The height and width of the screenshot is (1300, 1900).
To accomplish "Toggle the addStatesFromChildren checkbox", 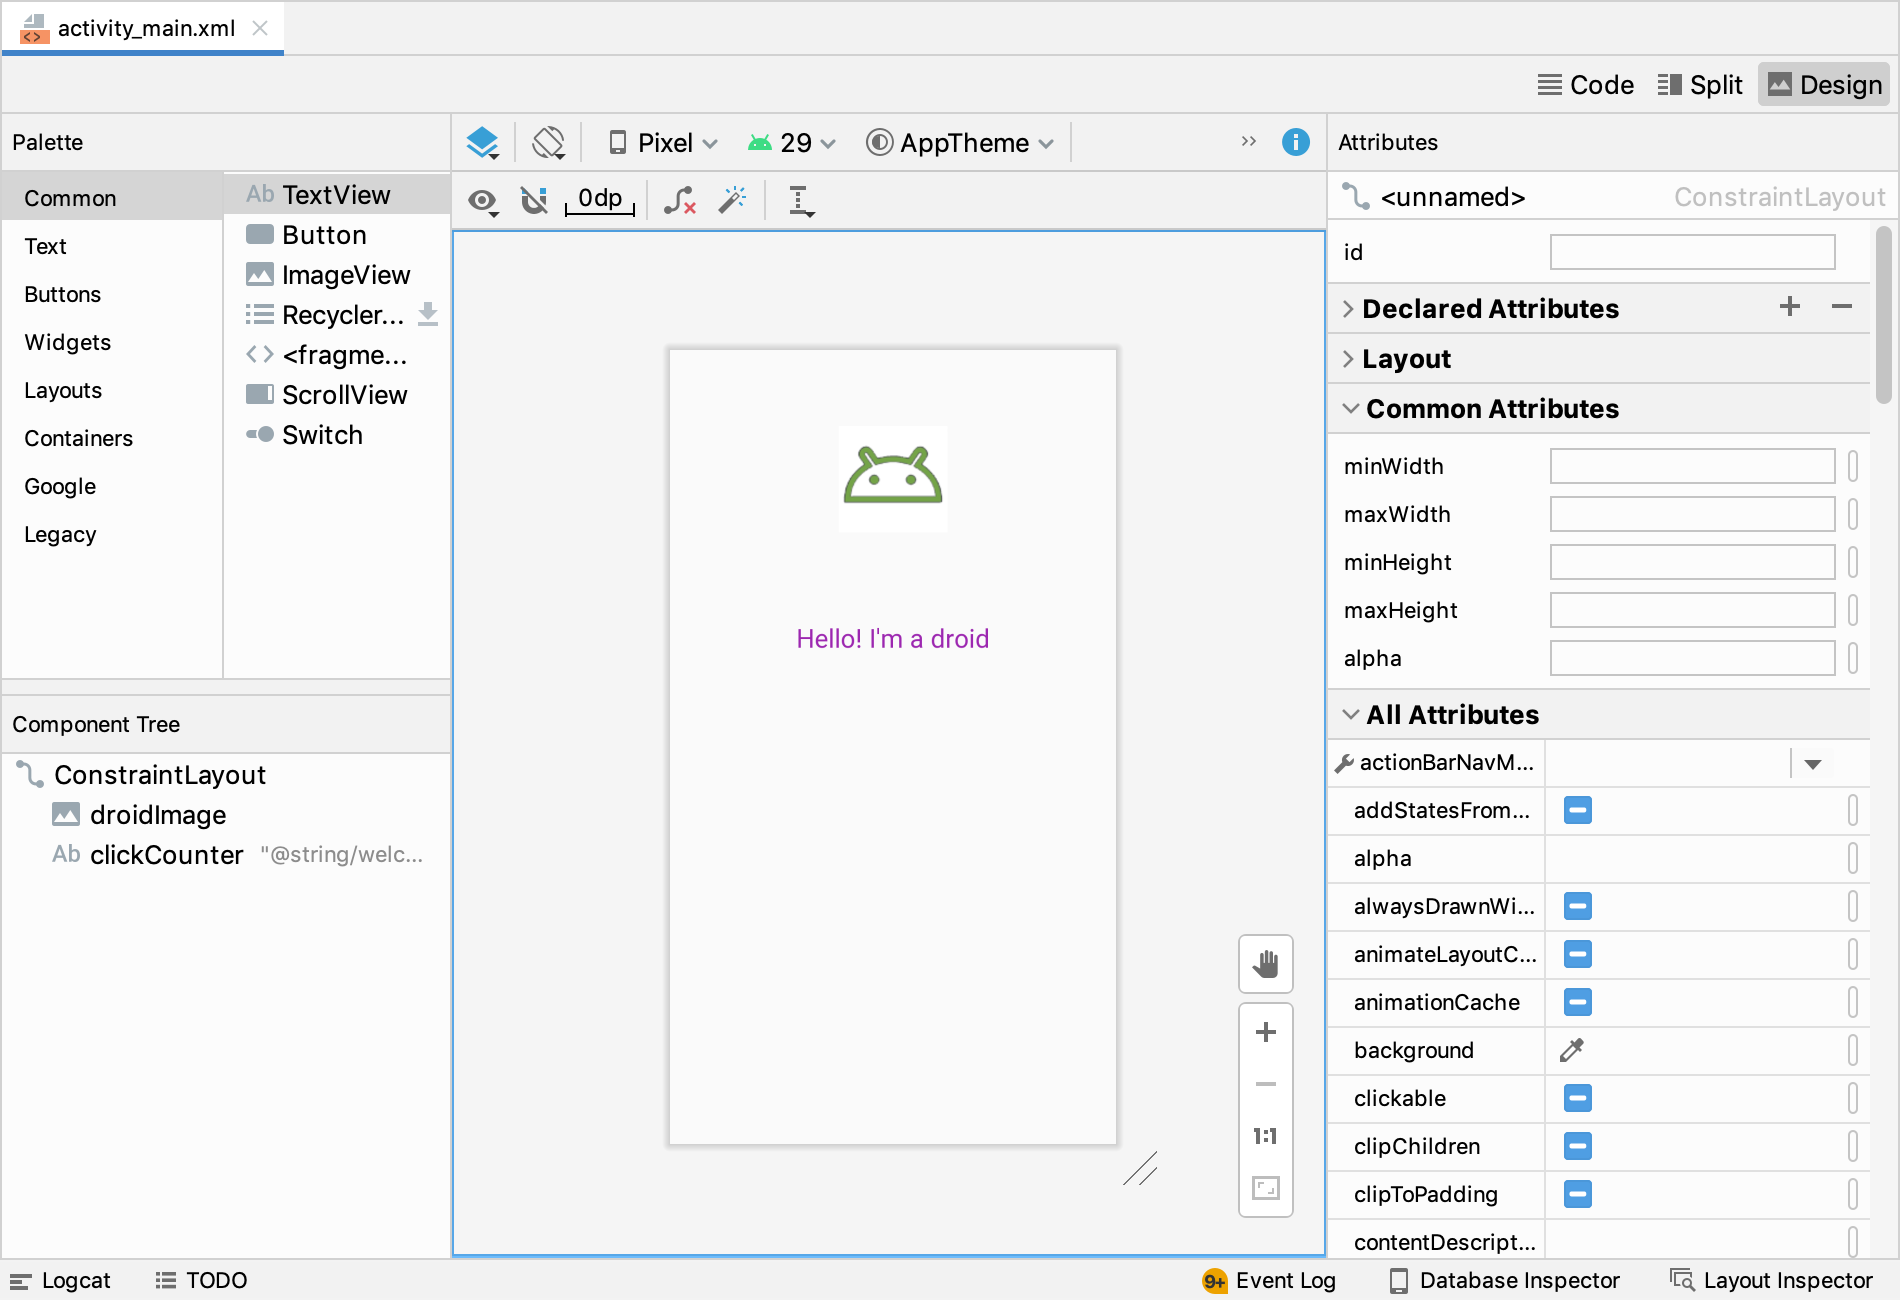I will (1578, 810).
